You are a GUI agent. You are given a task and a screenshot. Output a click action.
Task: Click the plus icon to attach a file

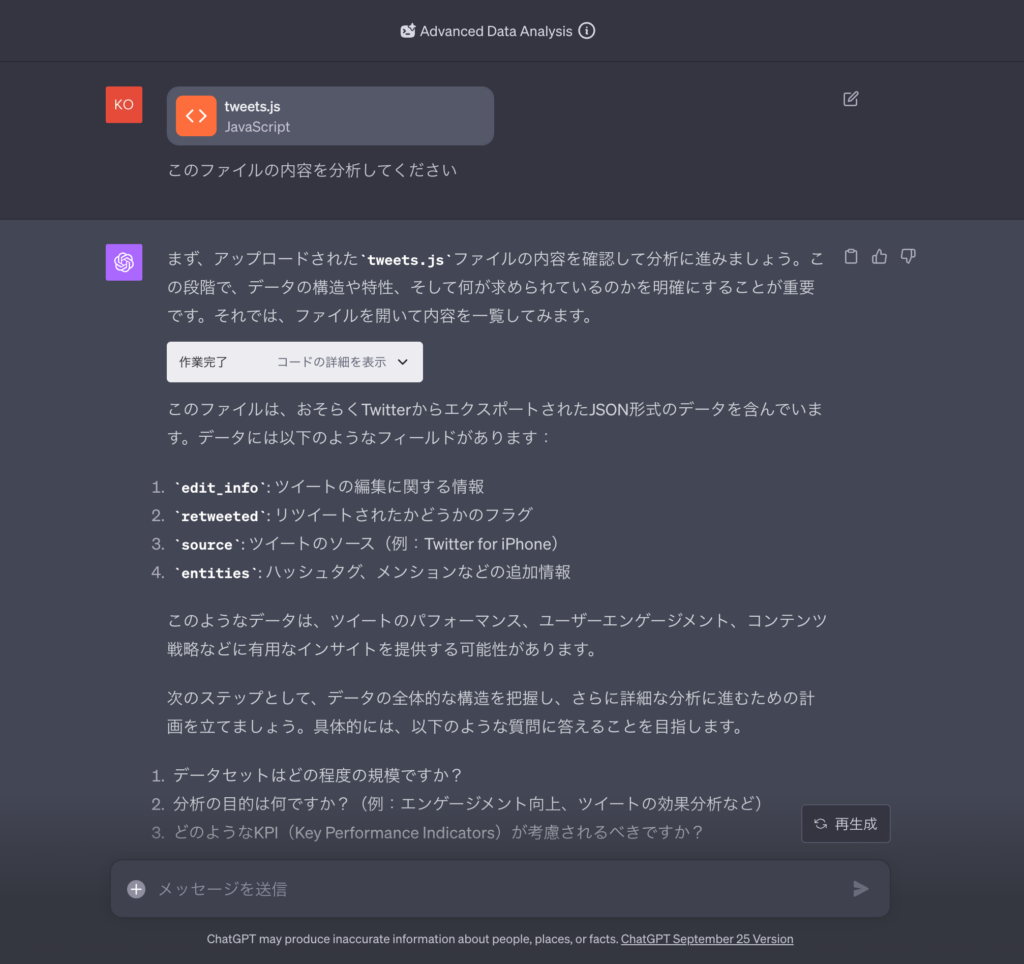pos(136,889)
